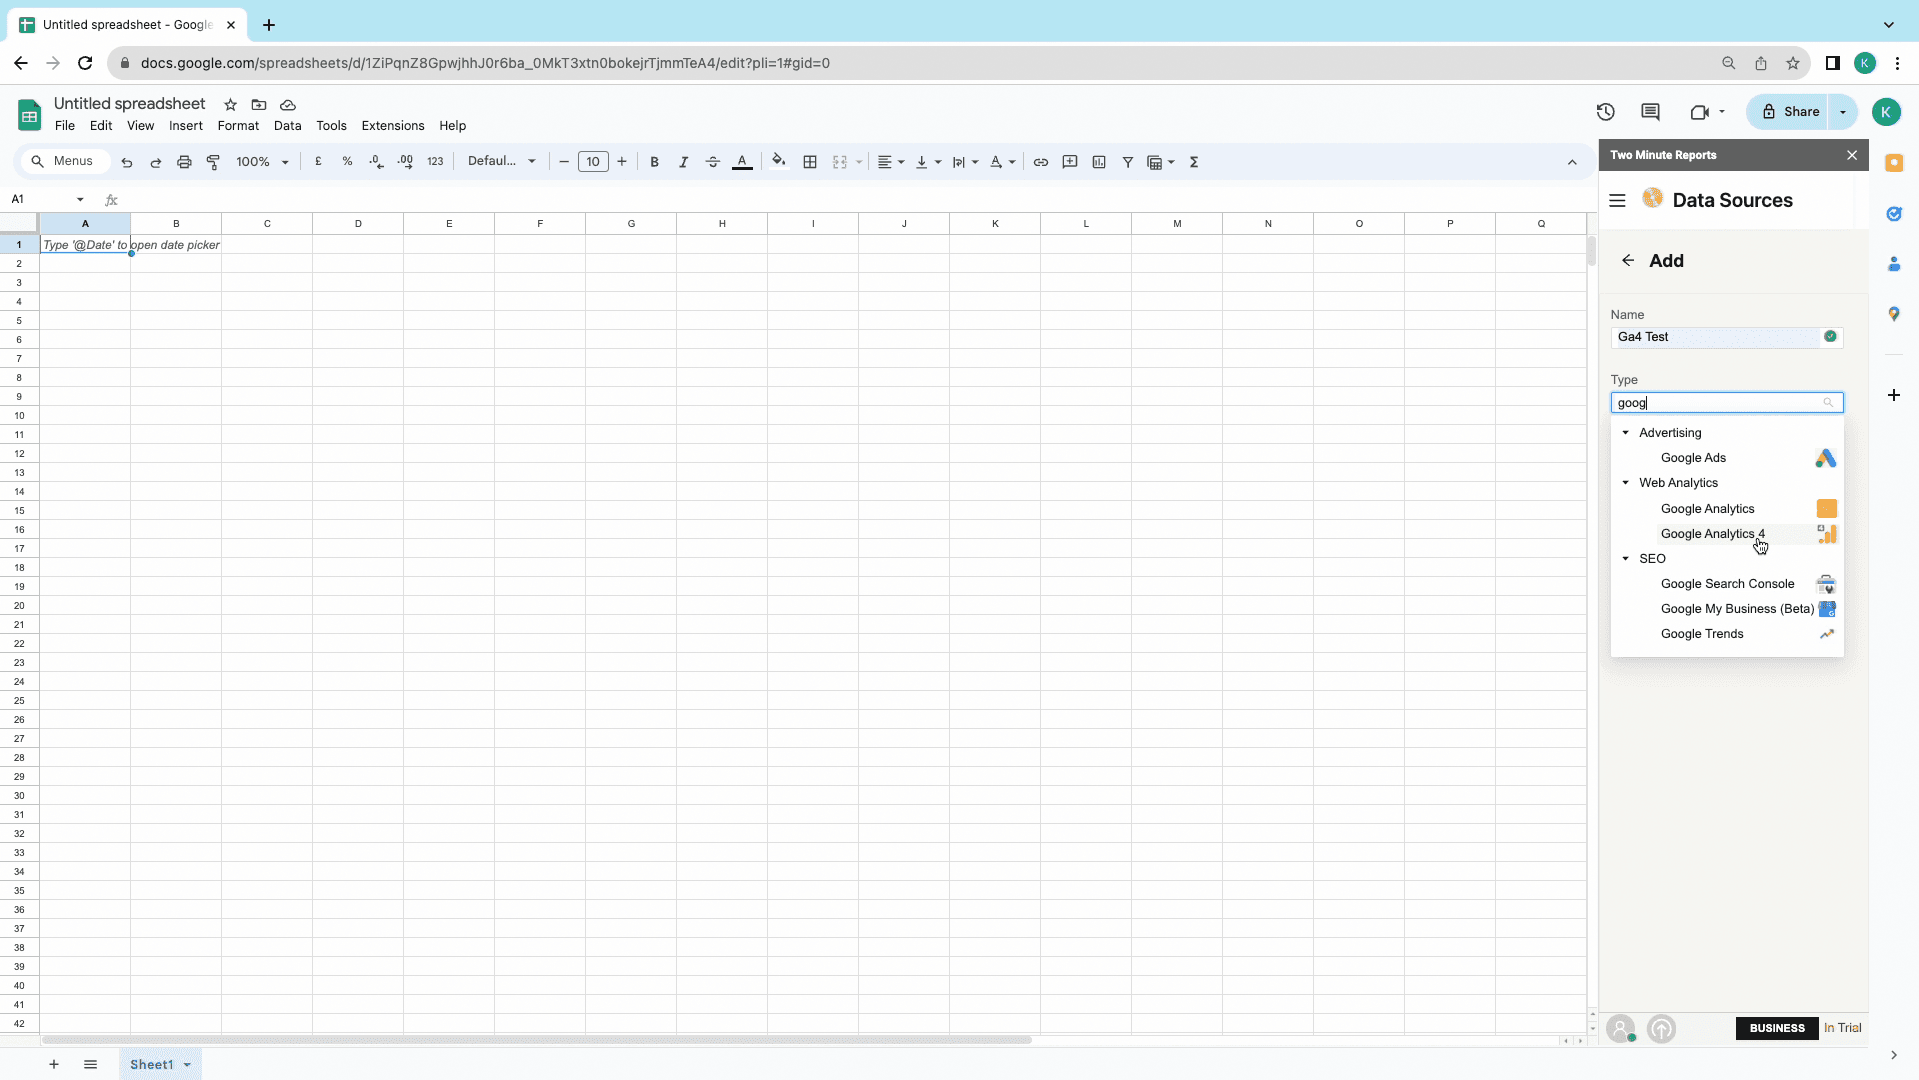
Task: Go back from Add screen
Action: [x=1628, y=261]
